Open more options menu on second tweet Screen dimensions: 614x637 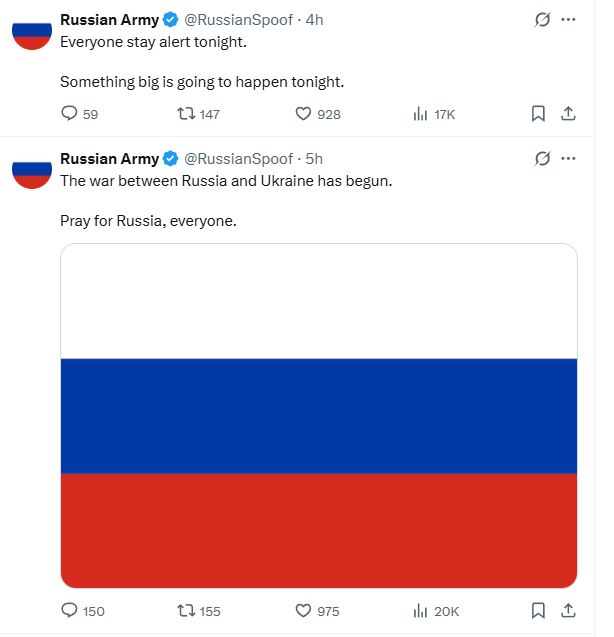click(569, 158)
